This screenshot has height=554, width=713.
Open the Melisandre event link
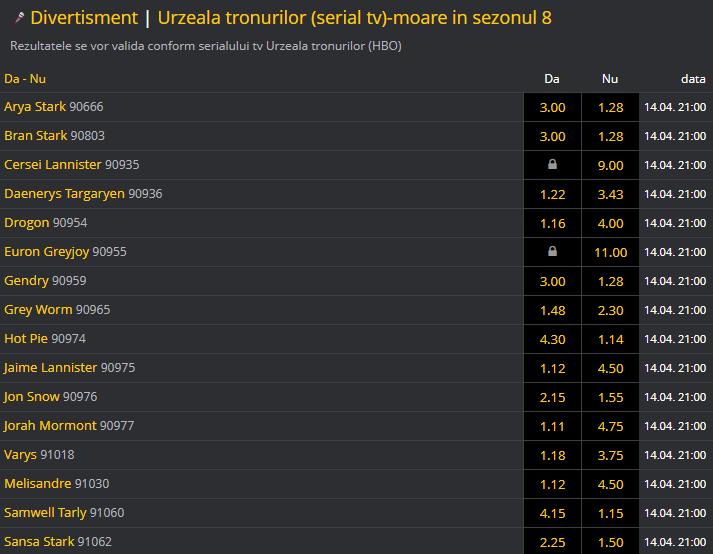click(38, 484)
